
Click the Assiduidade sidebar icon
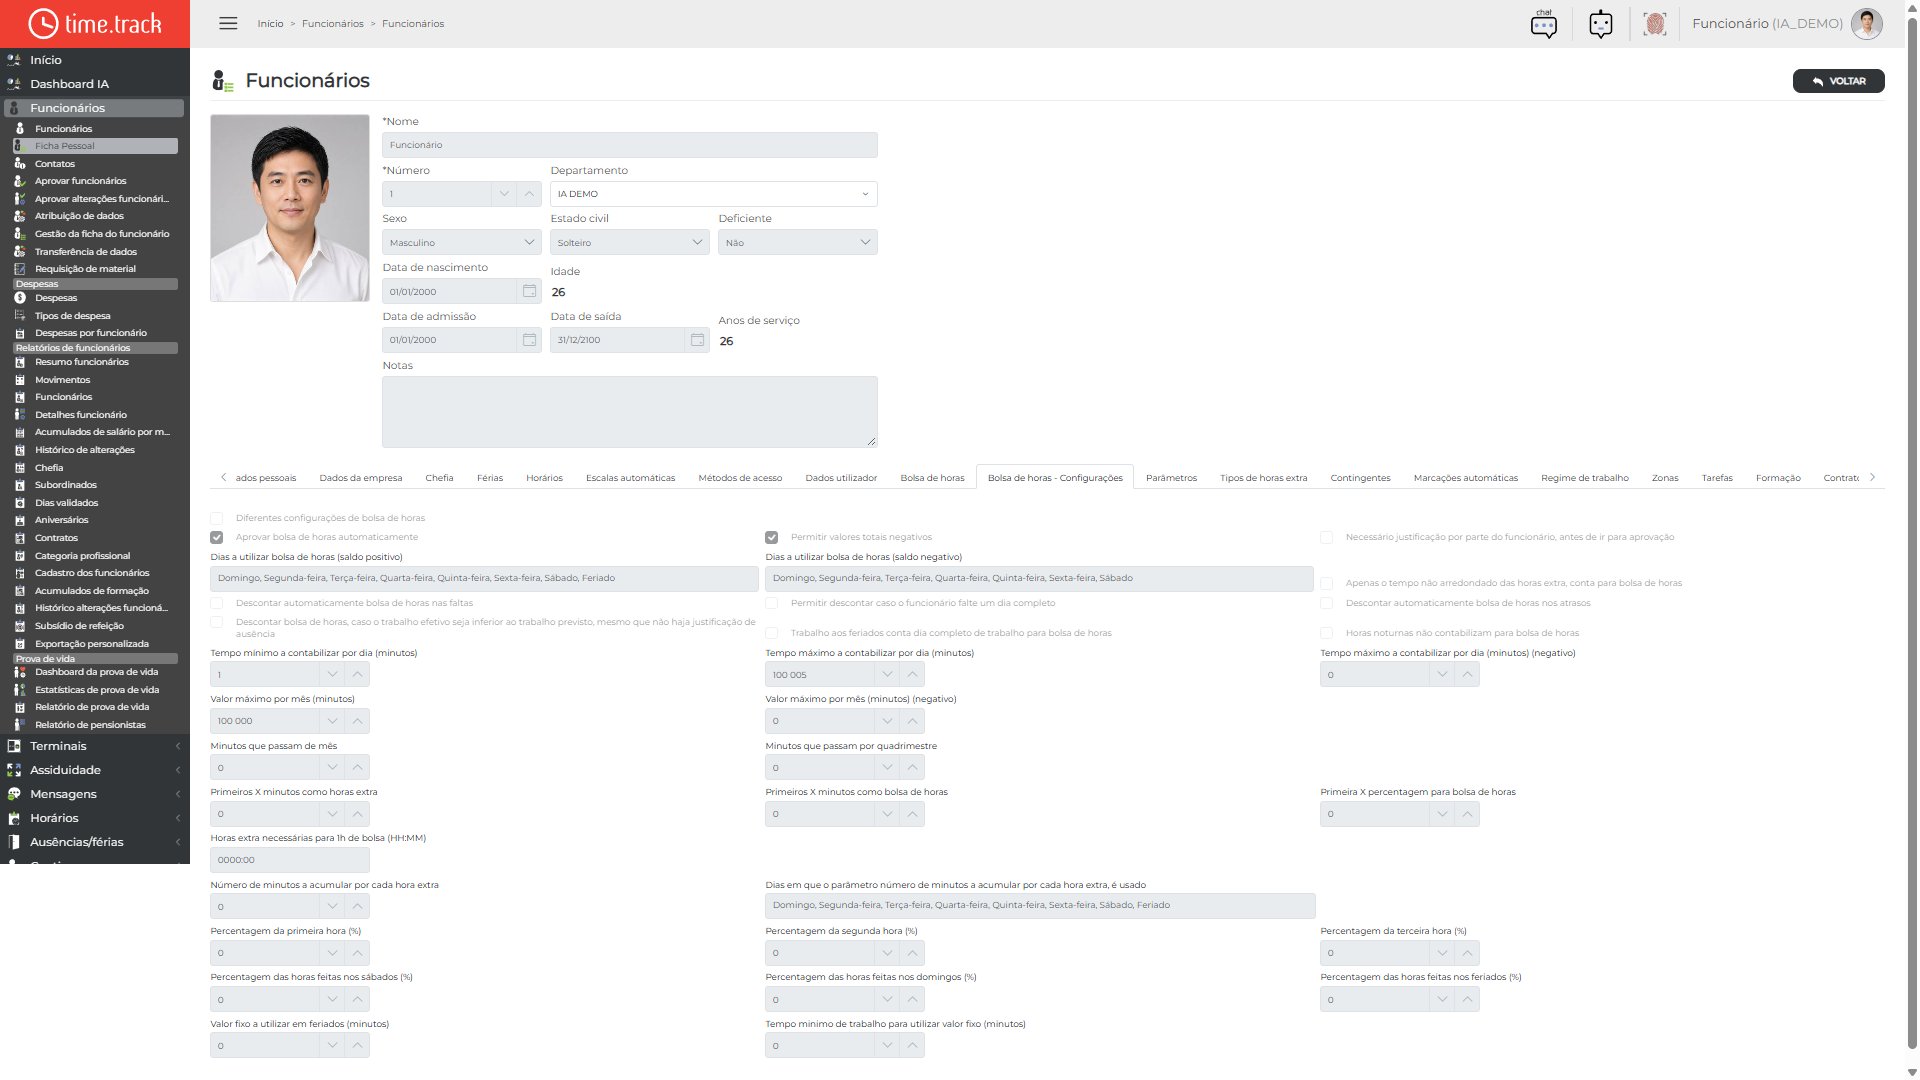[x=14, y=770]
